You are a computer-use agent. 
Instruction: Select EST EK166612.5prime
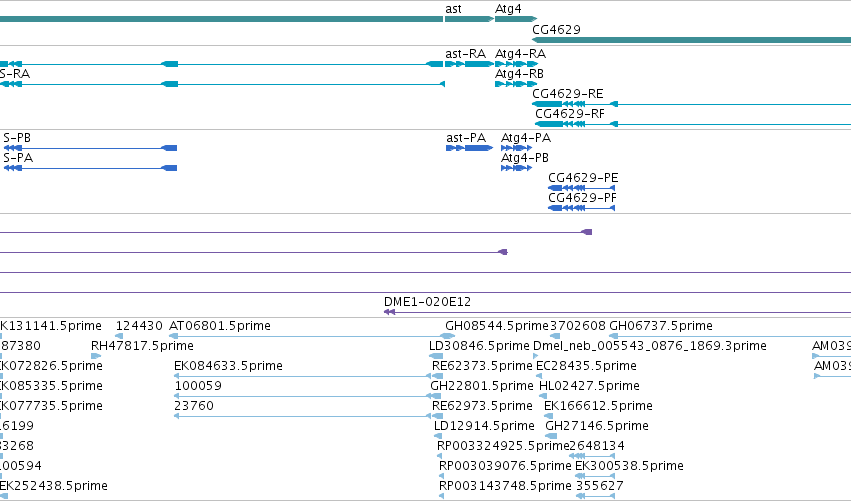598,406
